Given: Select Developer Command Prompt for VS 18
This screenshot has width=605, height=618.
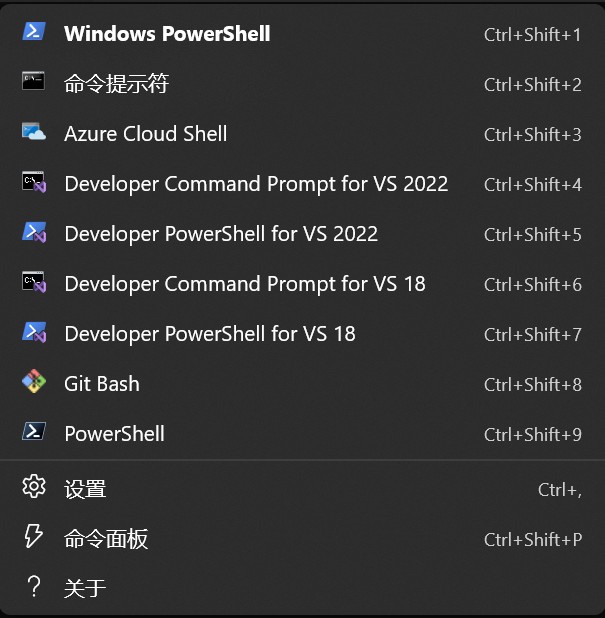Looking at the screenshot, I should coord(302,284).
